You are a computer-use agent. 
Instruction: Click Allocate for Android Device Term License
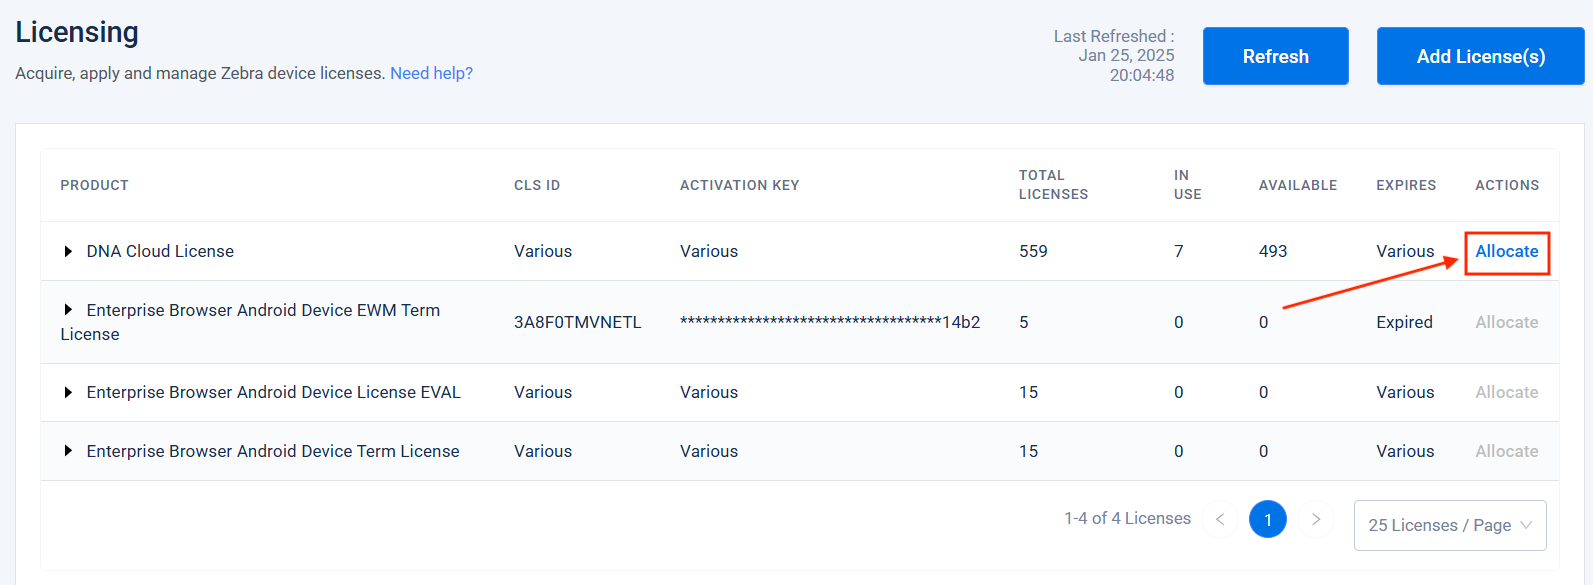[x=1506, y=451]
